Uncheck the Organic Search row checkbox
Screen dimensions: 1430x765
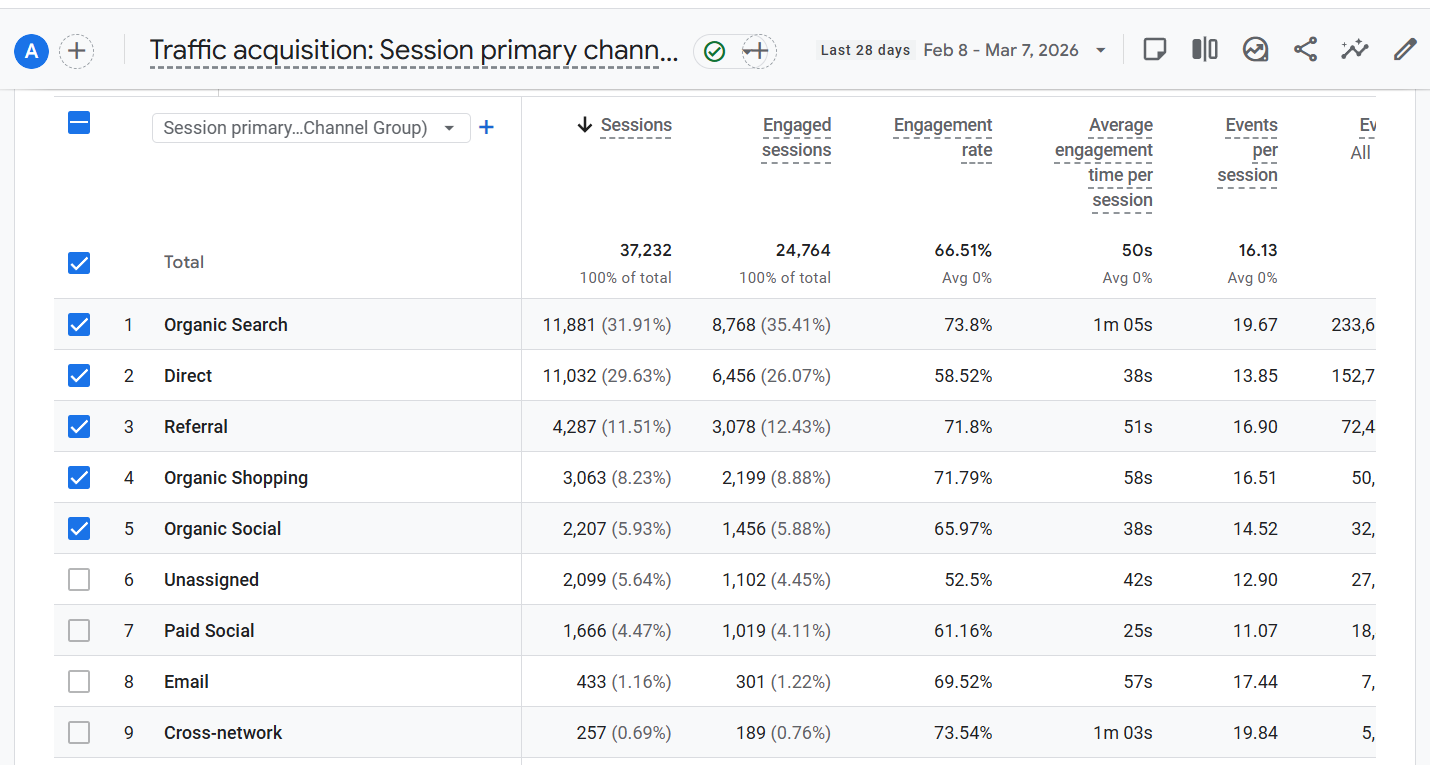coord(79,324)
